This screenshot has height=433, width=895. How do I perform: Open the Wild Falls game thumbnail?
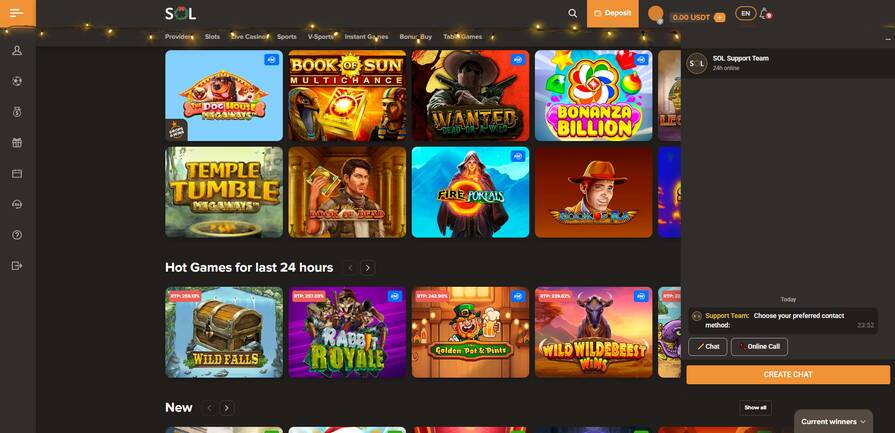click(x=224, y=332)
